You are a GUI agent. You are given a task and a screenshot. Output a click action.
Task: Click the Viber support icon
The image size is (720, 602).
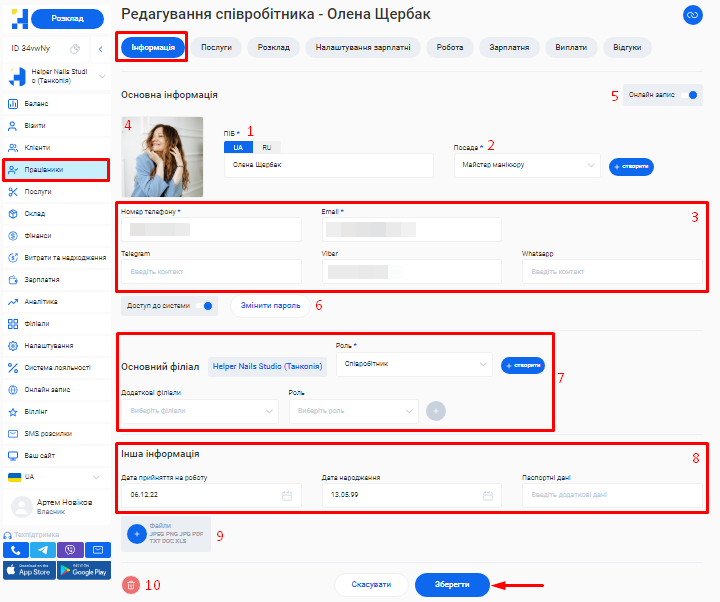(70, 550)
